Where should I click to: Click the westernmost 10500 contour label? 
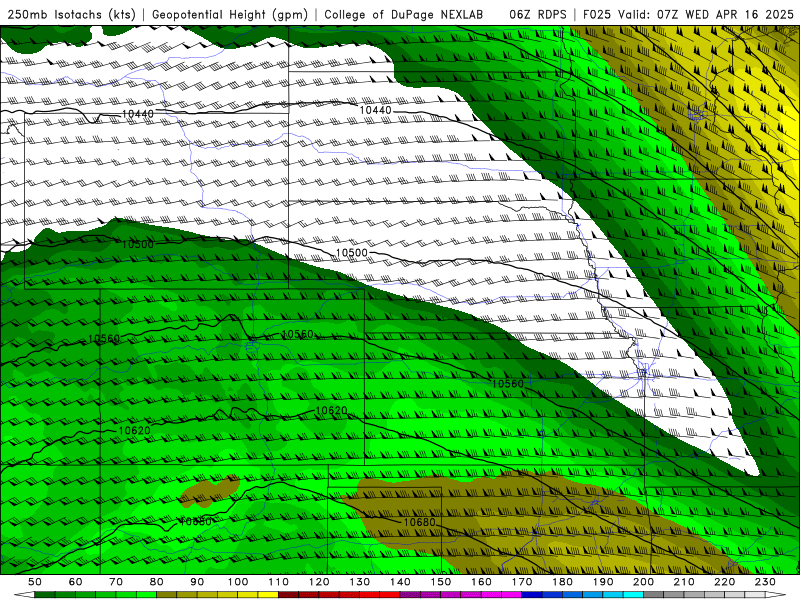coord(138,244)
